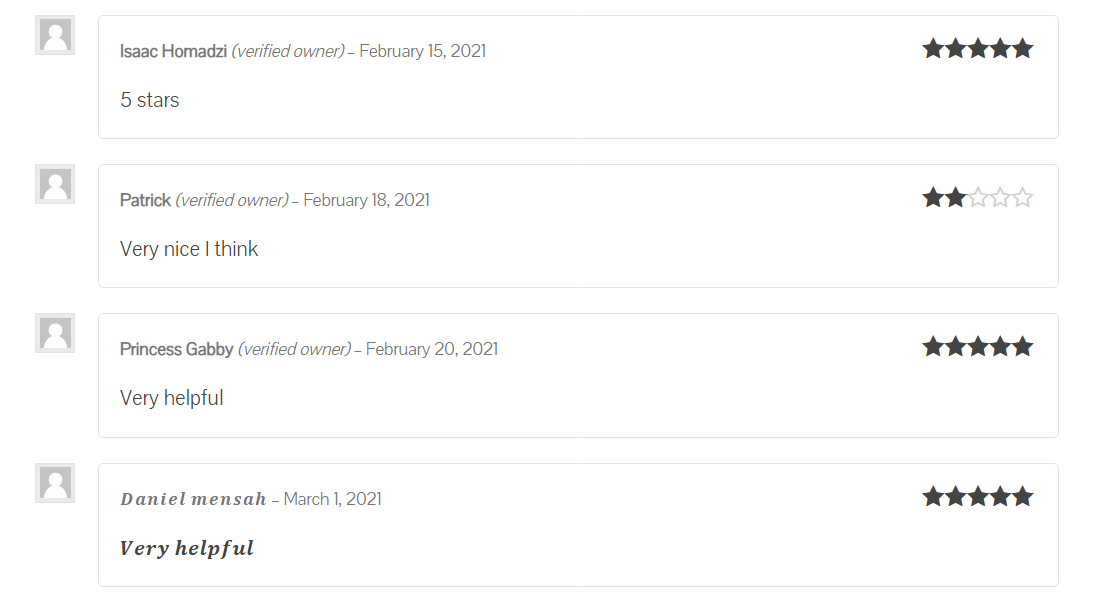
Task: Click the reviewer name Patrick
Action: [x=145, y=200]
